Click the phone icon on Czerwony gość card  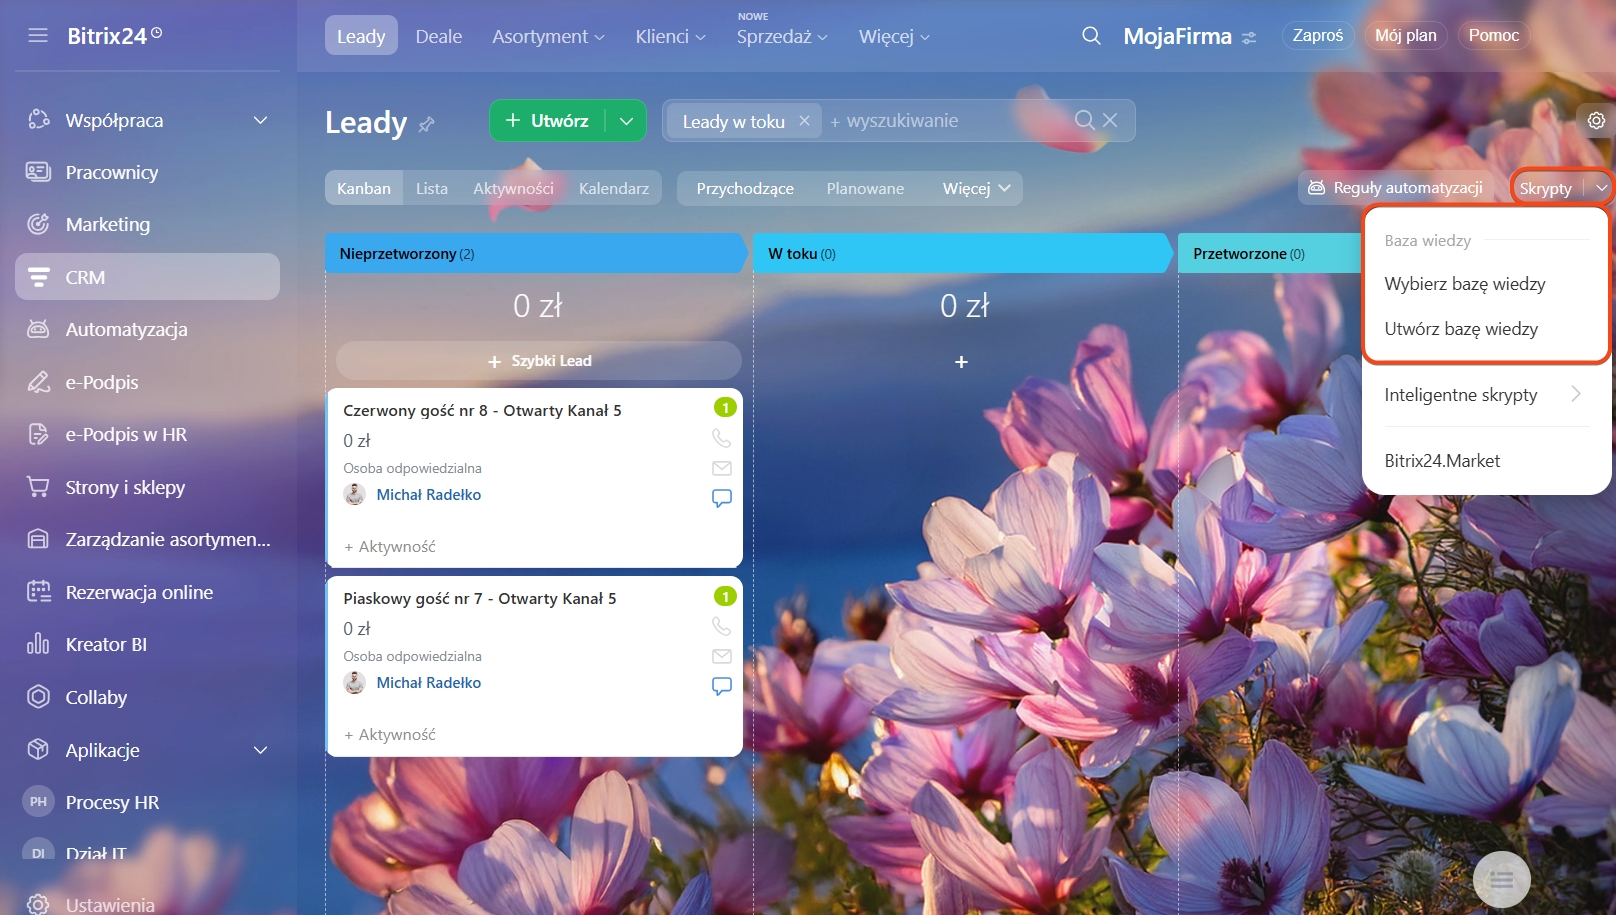[721, 438]
